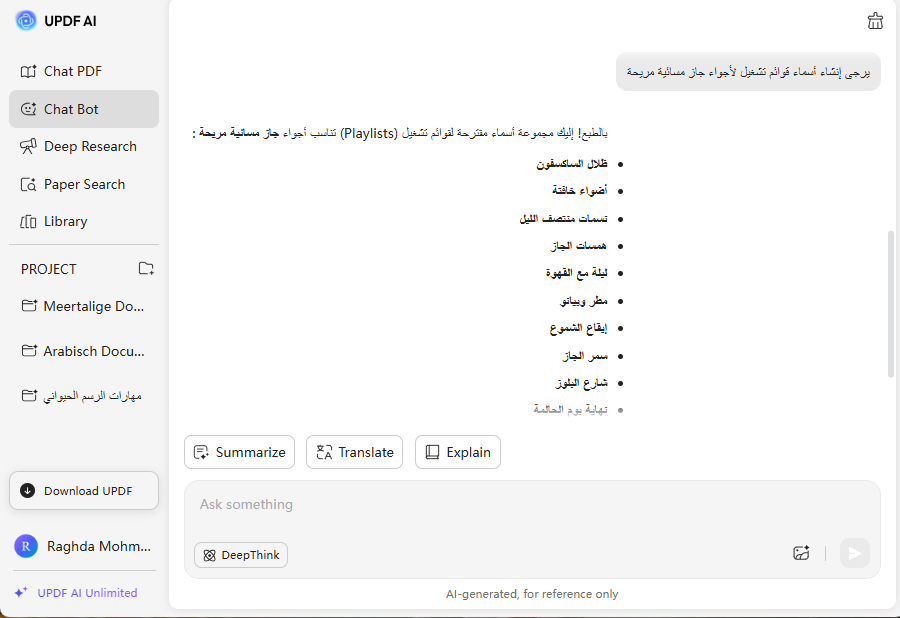900x618 pixels.
Task: Open the Arabisch Docu... project
Action: [93, 351]
